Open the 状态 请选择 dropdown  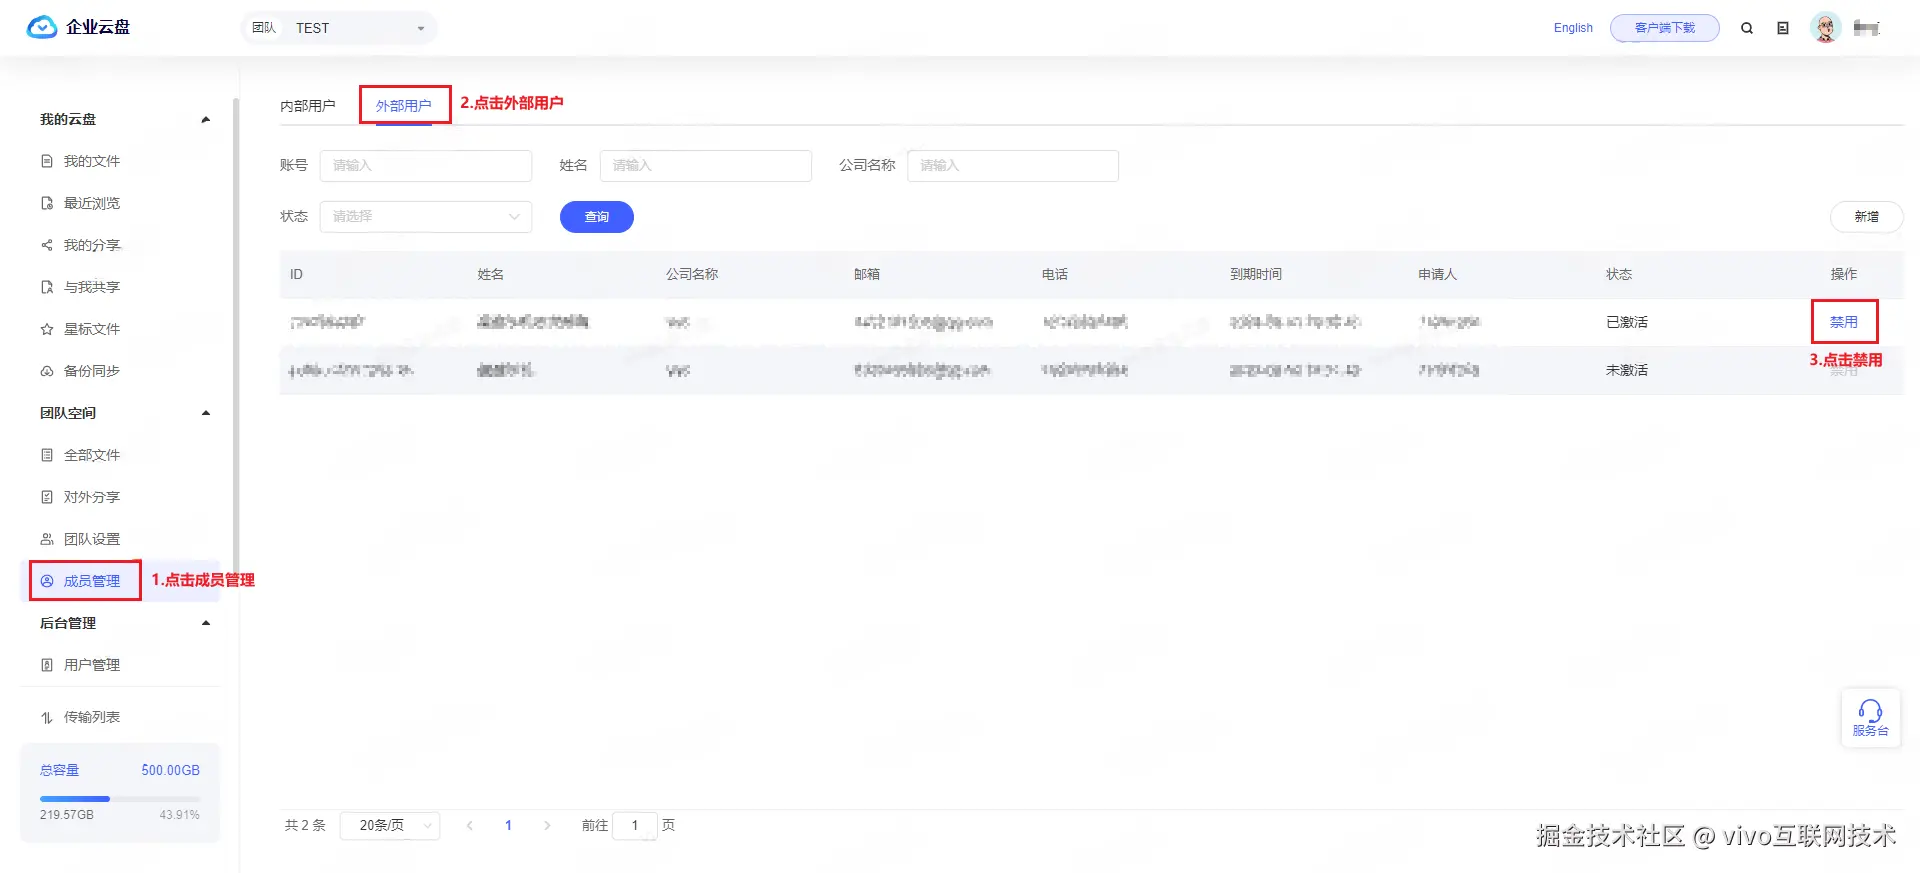[426, 217]
